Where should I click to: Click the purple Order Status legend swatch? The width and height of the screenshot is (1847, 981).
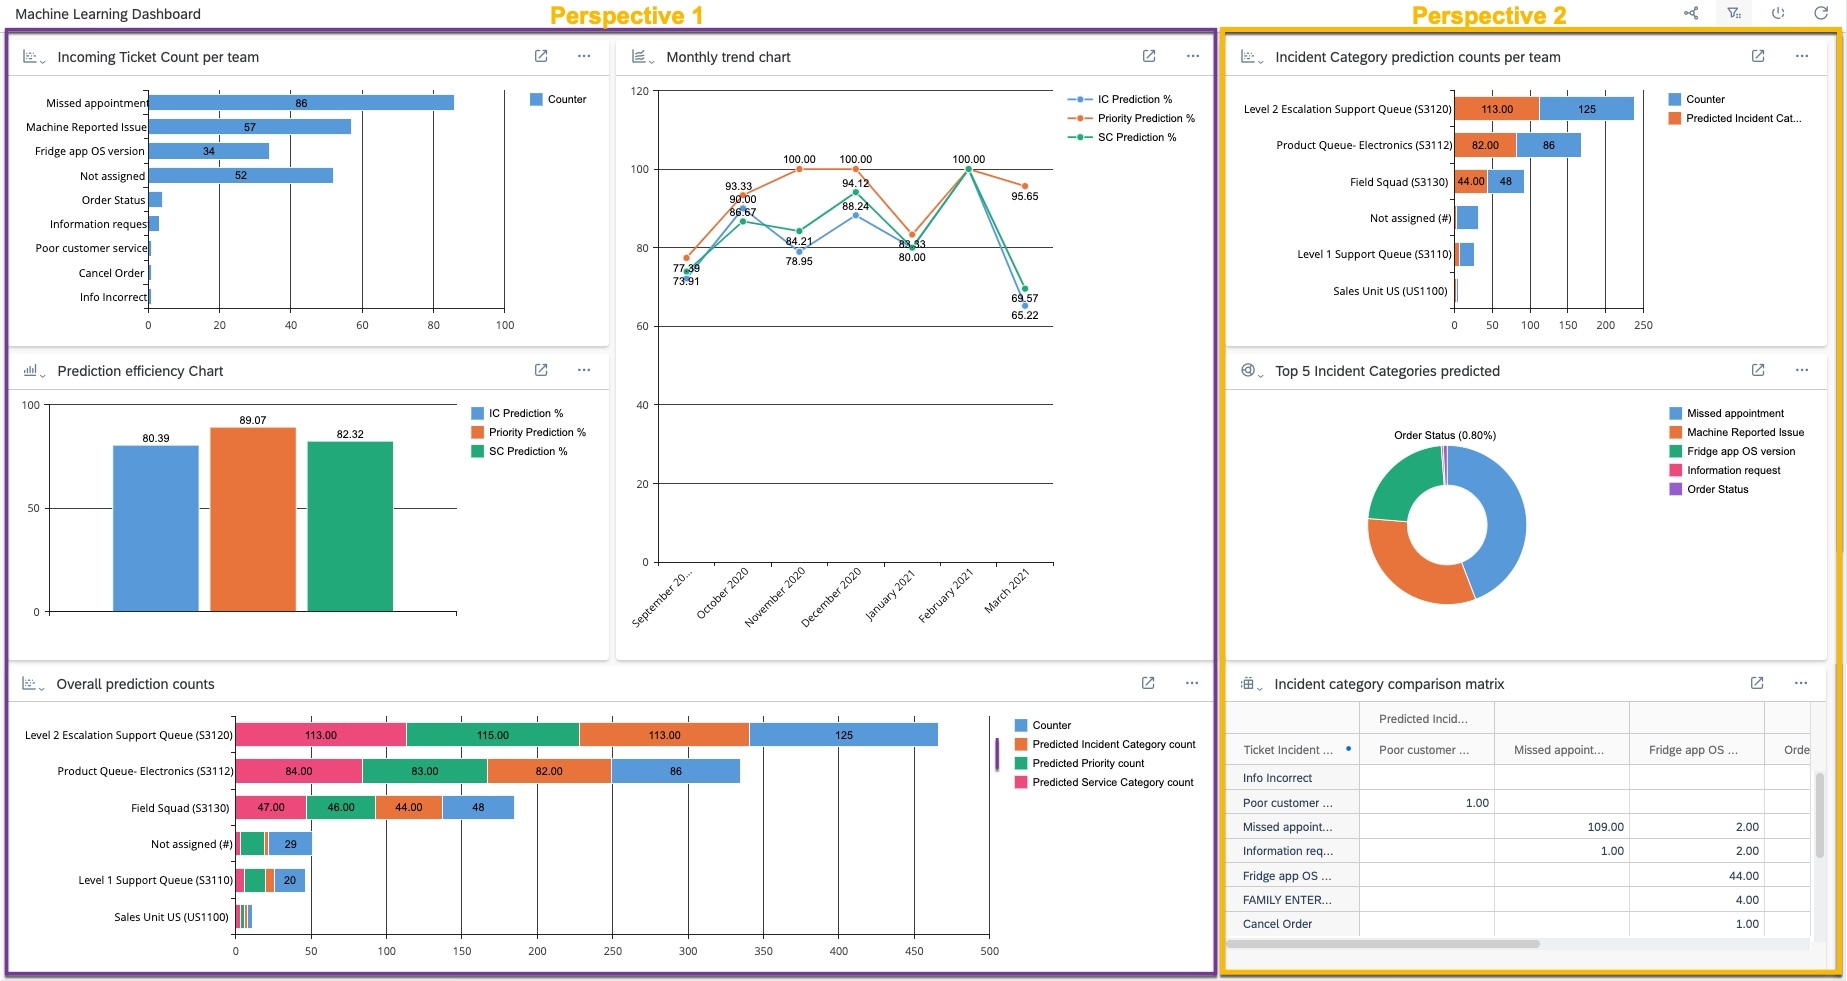[x=1675, y=489]
